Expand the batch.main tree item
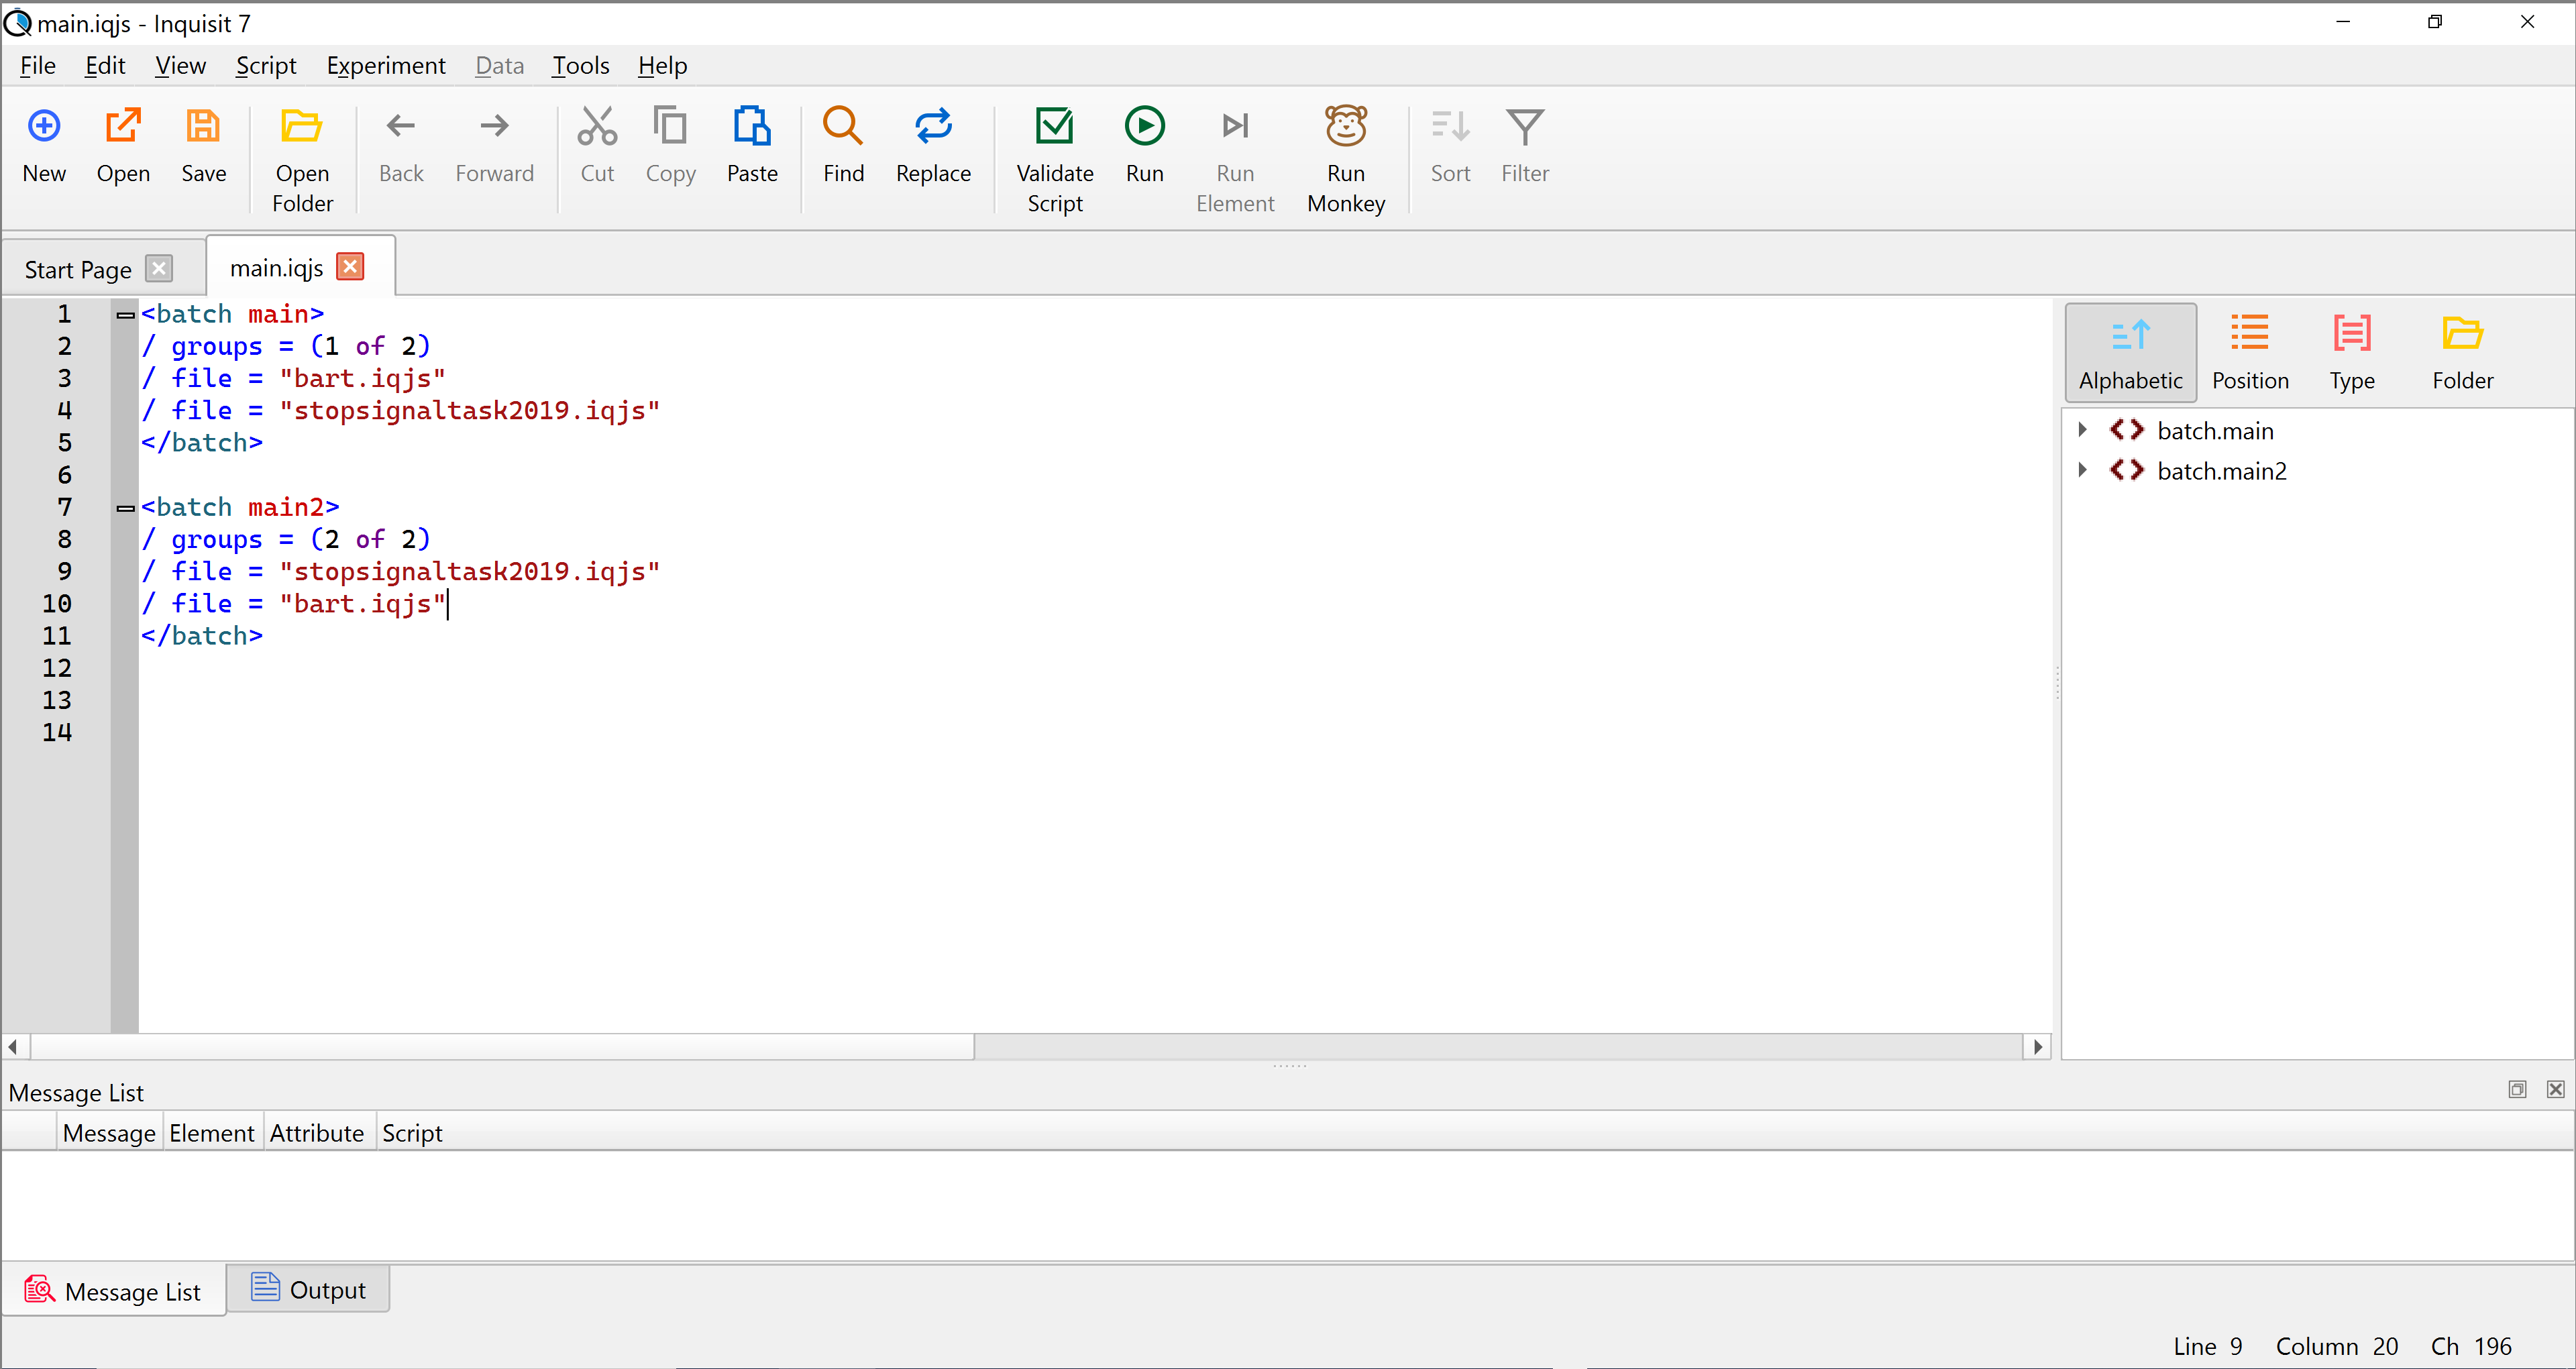This screenshot has height=1369, width=2576. pyautogui.click(x=2082, y=431)
